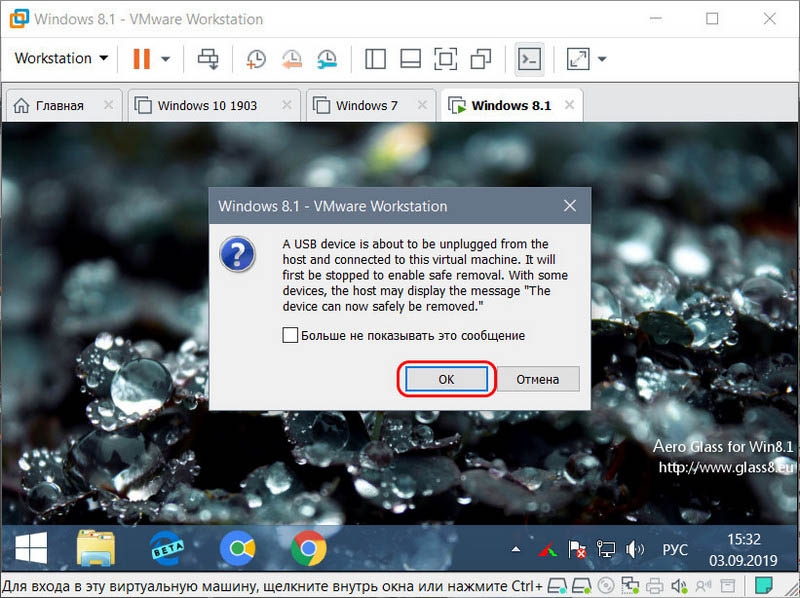Close the Windows 10 1903 tab
Image resolution: width=800 pixels, height=598 pixels.
[x=287, y=105]
